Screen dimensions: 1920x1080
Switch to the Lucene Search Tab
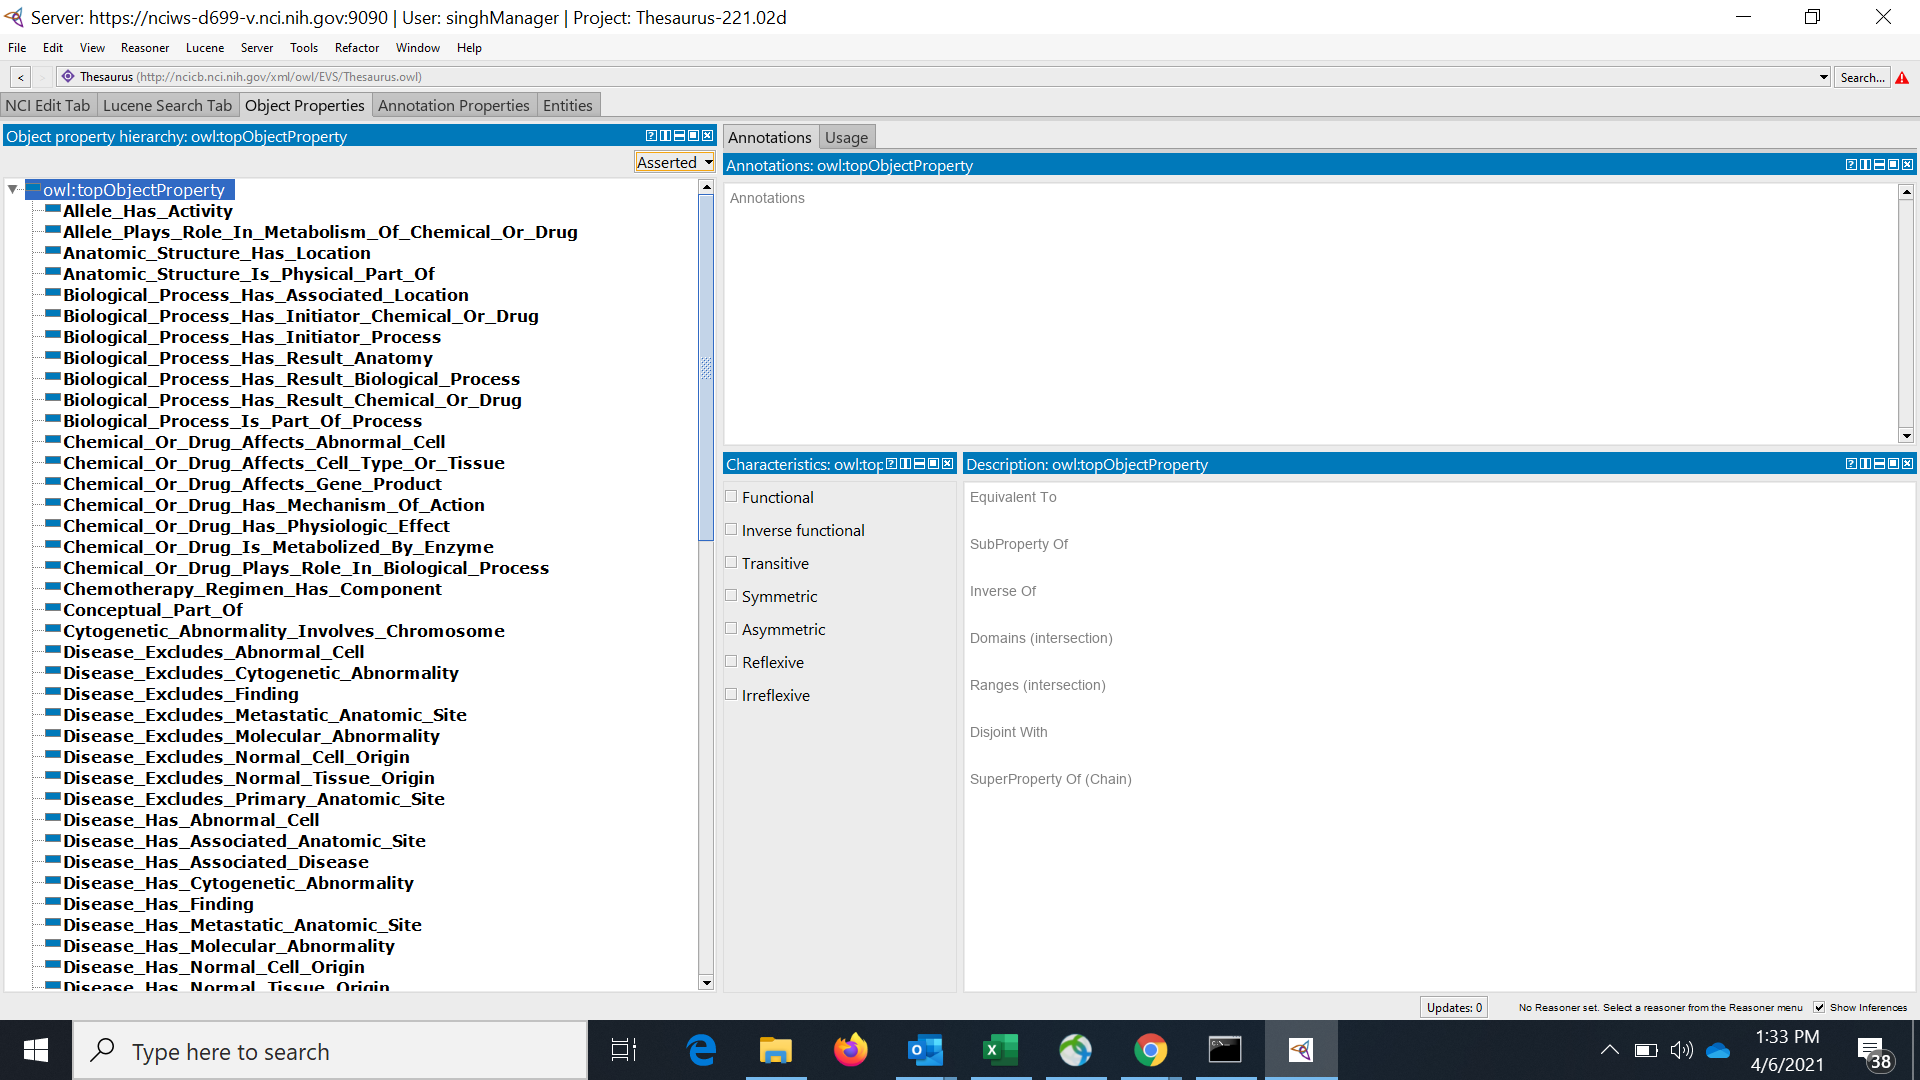click(x=167, y=104)
